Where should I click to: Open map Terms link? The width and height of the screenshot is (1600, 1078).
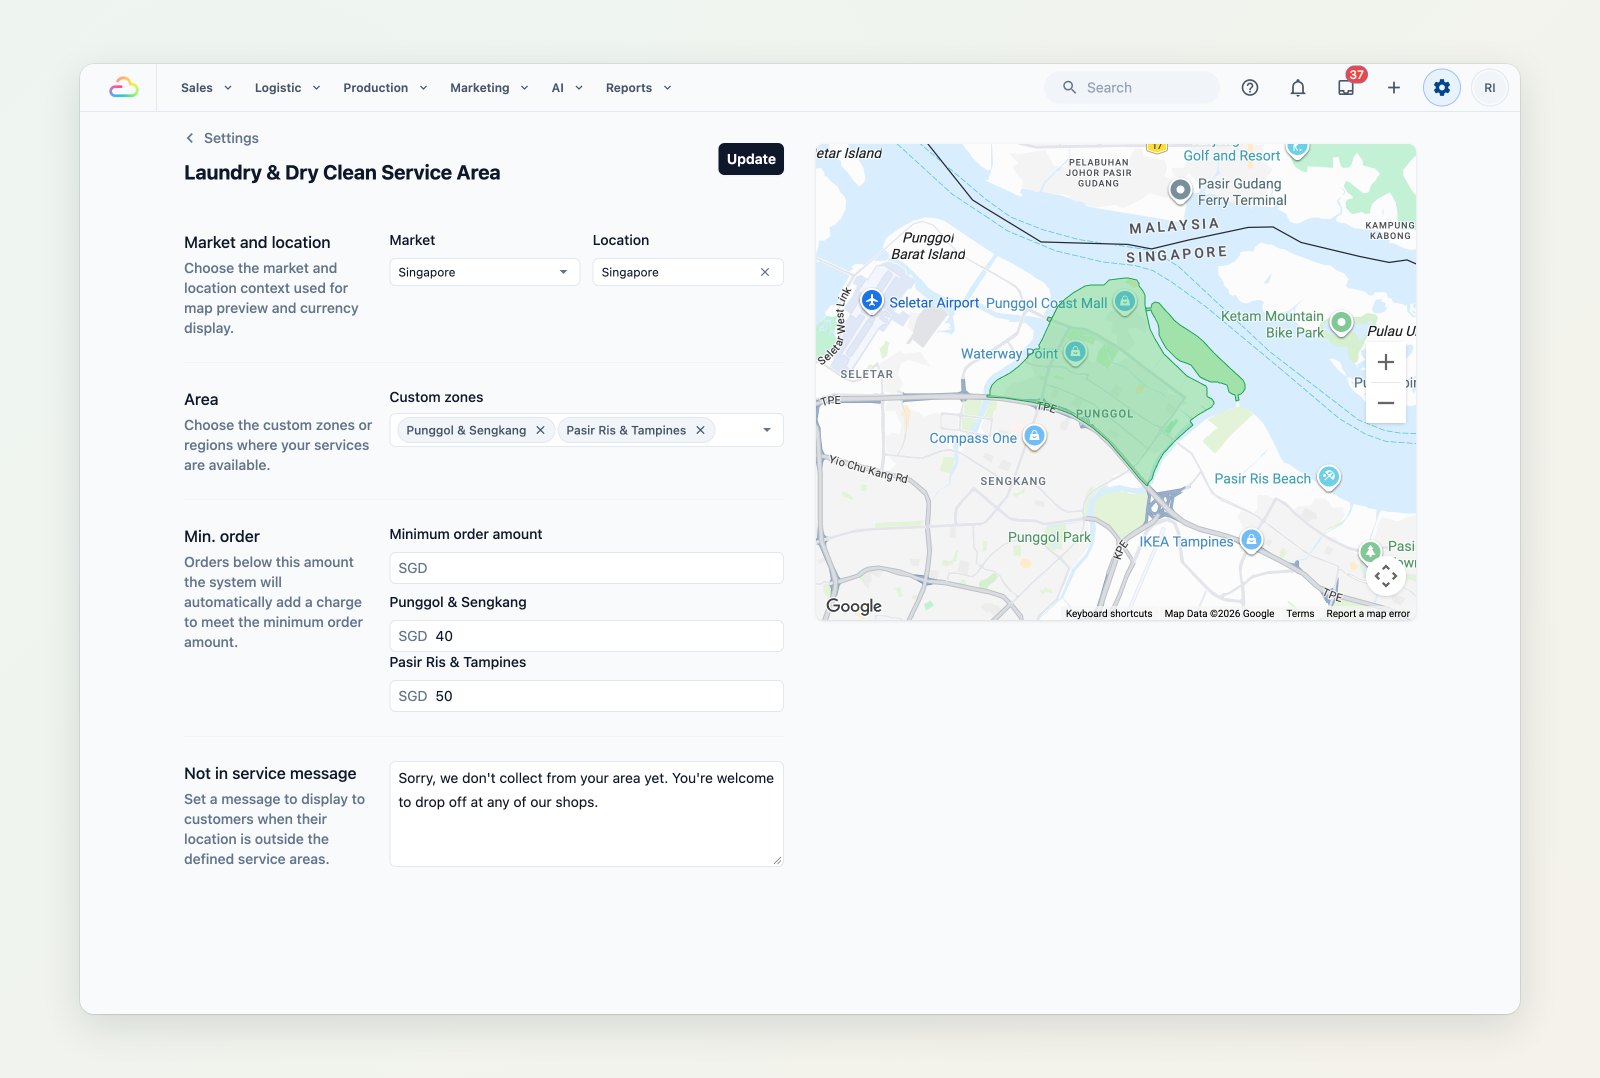point(1300,614)
